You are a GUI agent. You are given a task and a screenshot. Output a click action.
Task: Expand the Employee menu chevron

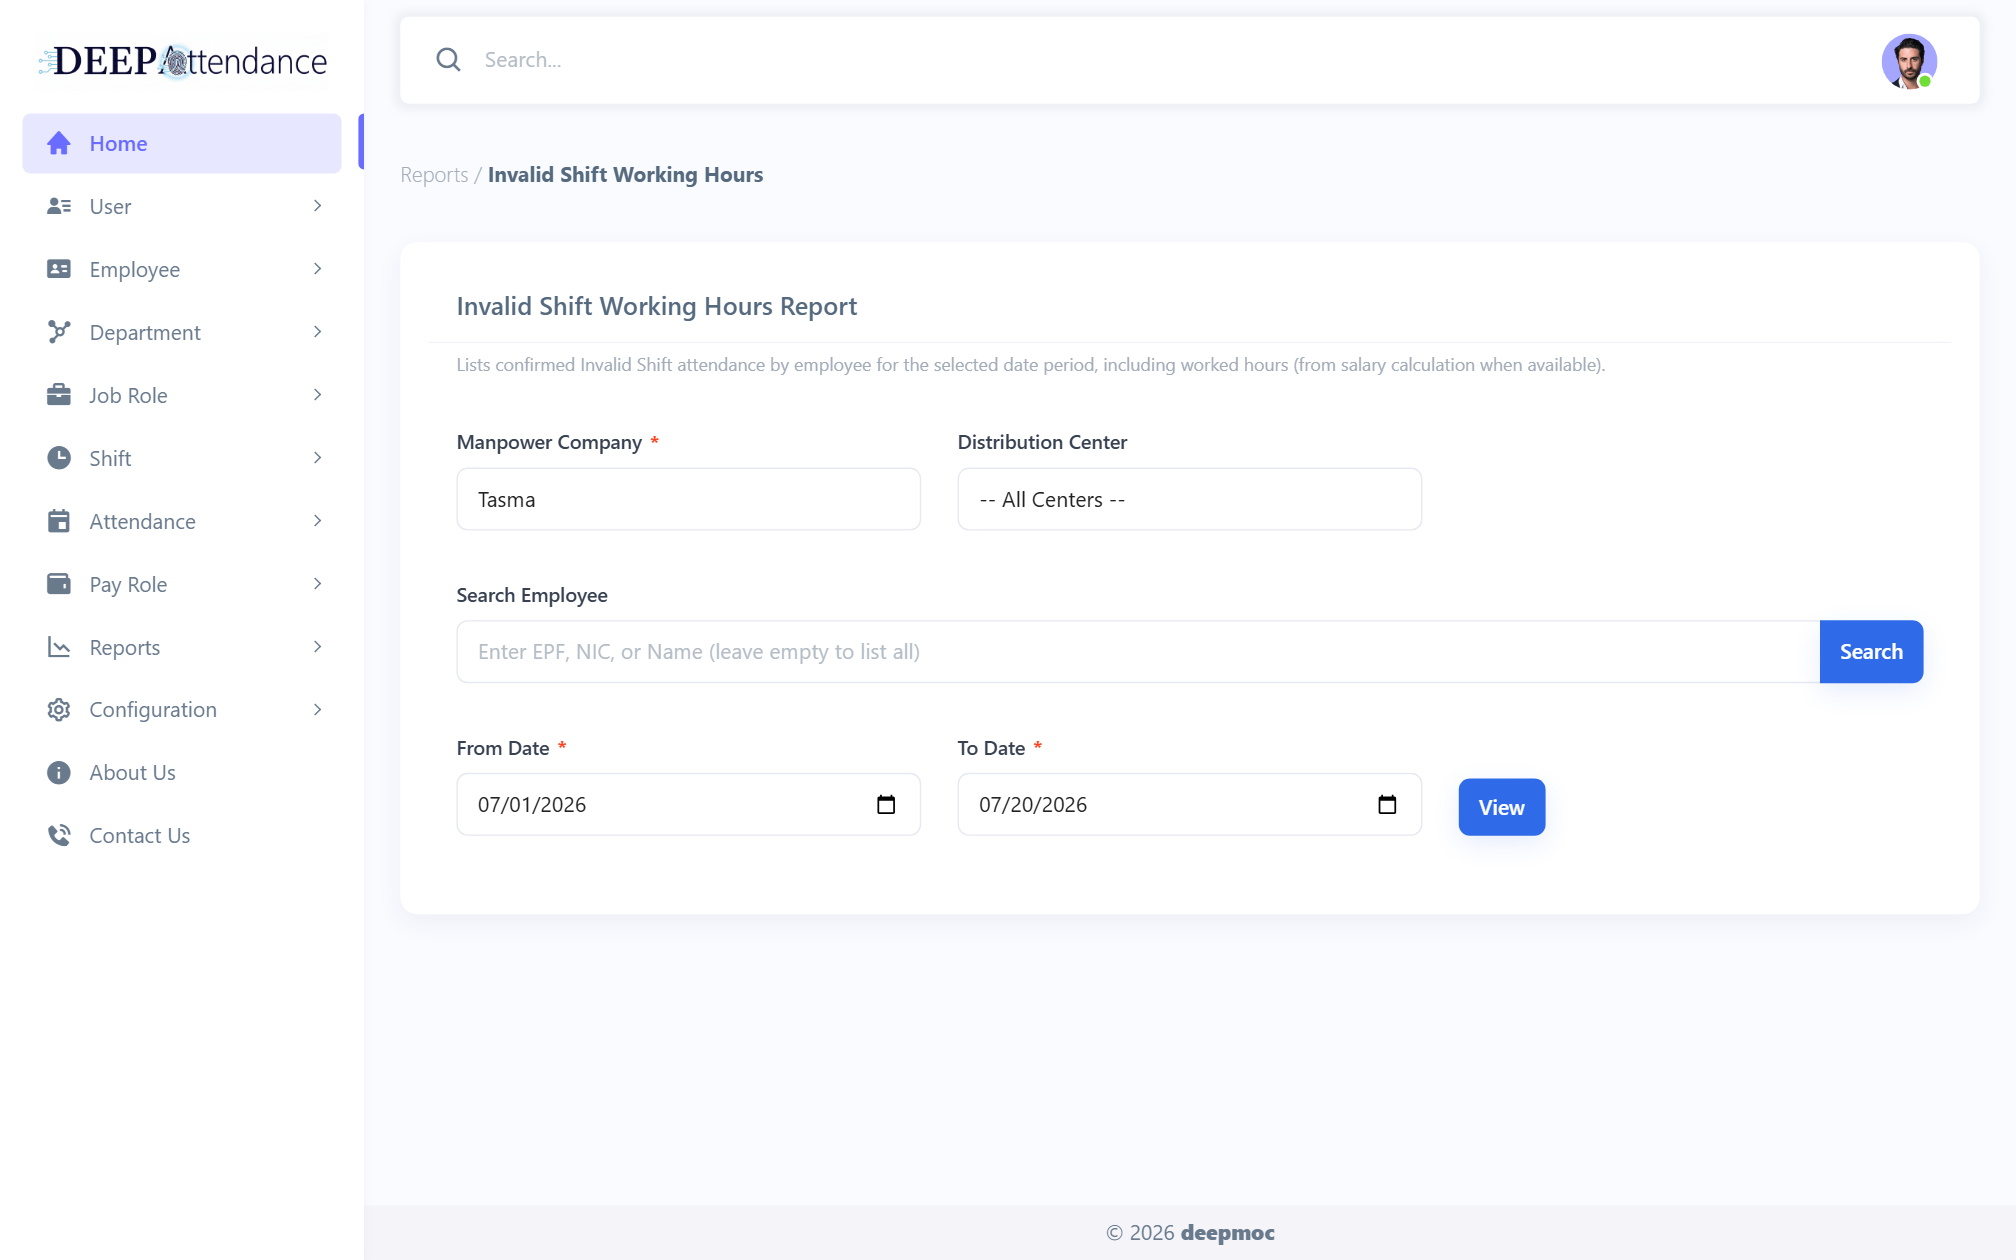(x=317, y=269)
